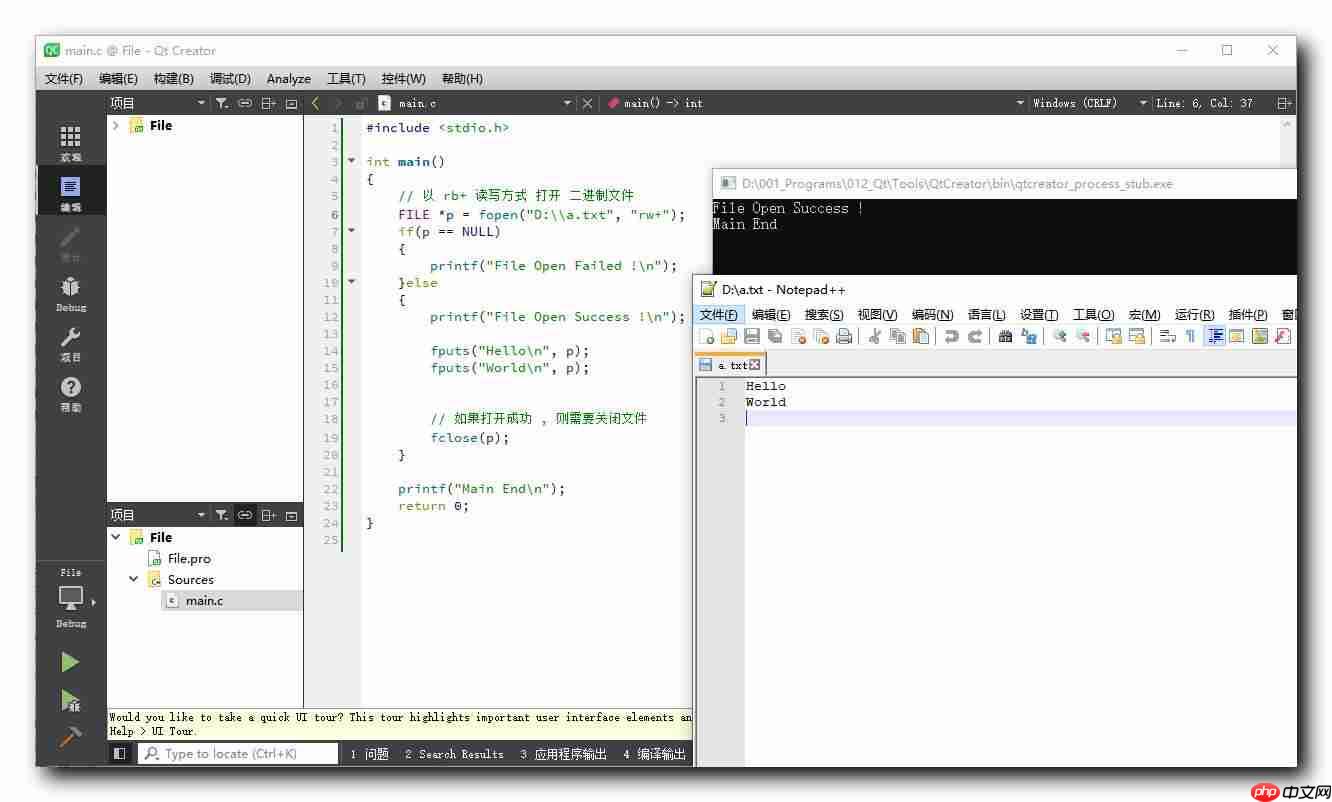Open the 搜索(S) menu in Notepad++
Viewport: 1332px width, 802px height.
824,315
